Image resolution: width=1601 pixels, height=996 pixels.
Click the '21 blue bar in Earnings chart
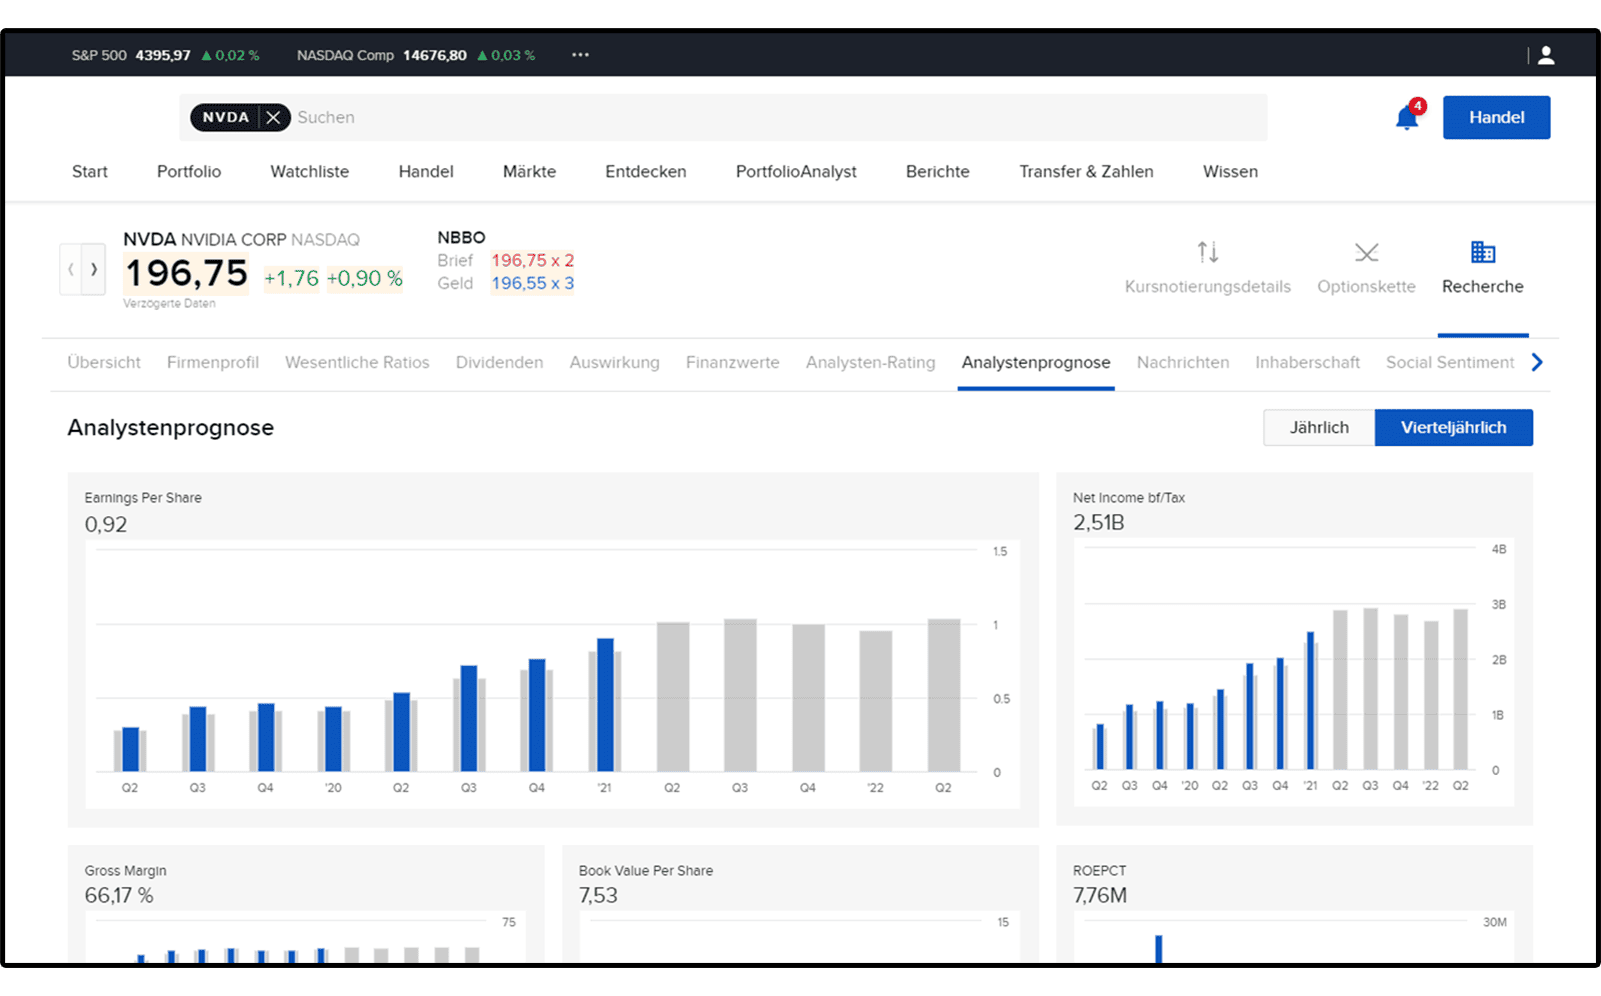tap(605, 705)
